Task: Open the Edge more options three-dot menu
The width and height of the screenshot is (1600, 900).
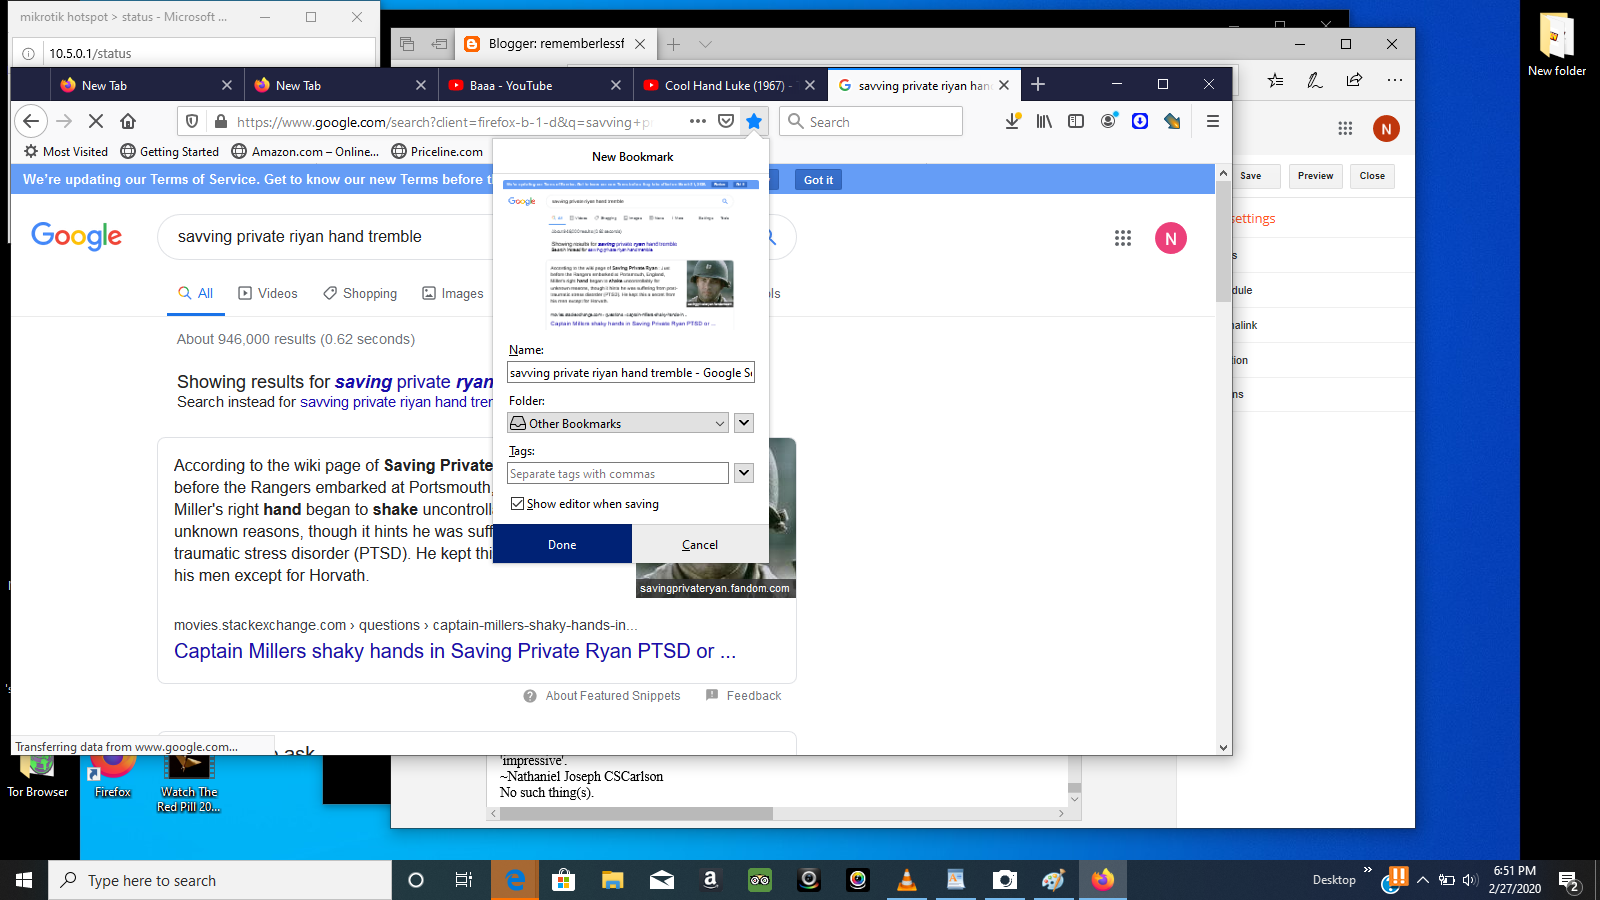Action: pyautogui.click(x=1394, y=80)
